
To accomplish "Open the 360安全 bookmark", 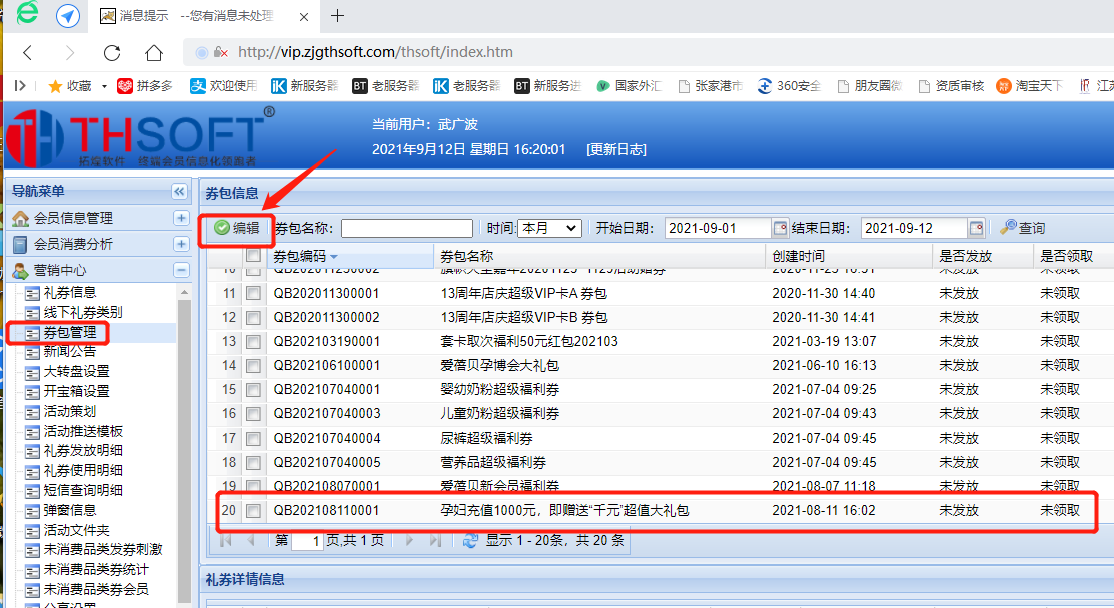I will click(x=789, y=86).
